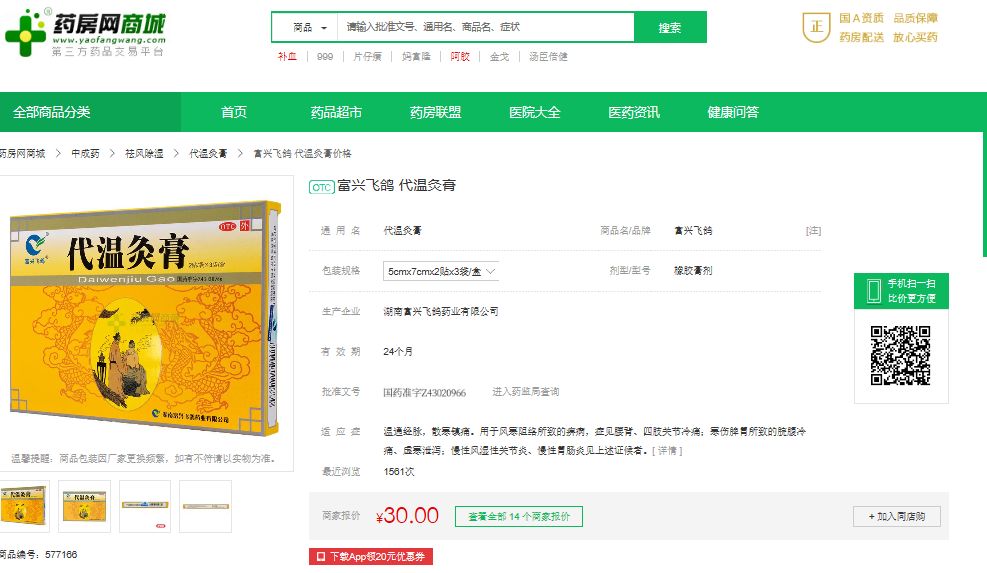
Task: Click the 药房网商城 site logo
Action: [x=85, y=32]
